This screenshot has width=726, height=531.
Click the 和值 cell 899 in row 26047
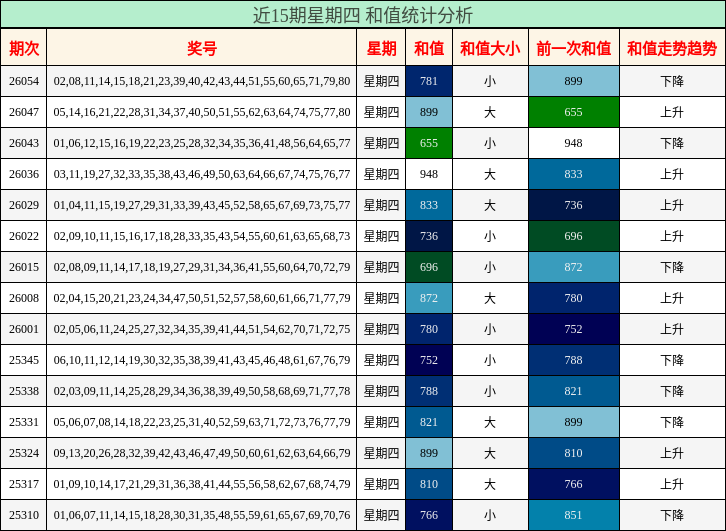429,112
